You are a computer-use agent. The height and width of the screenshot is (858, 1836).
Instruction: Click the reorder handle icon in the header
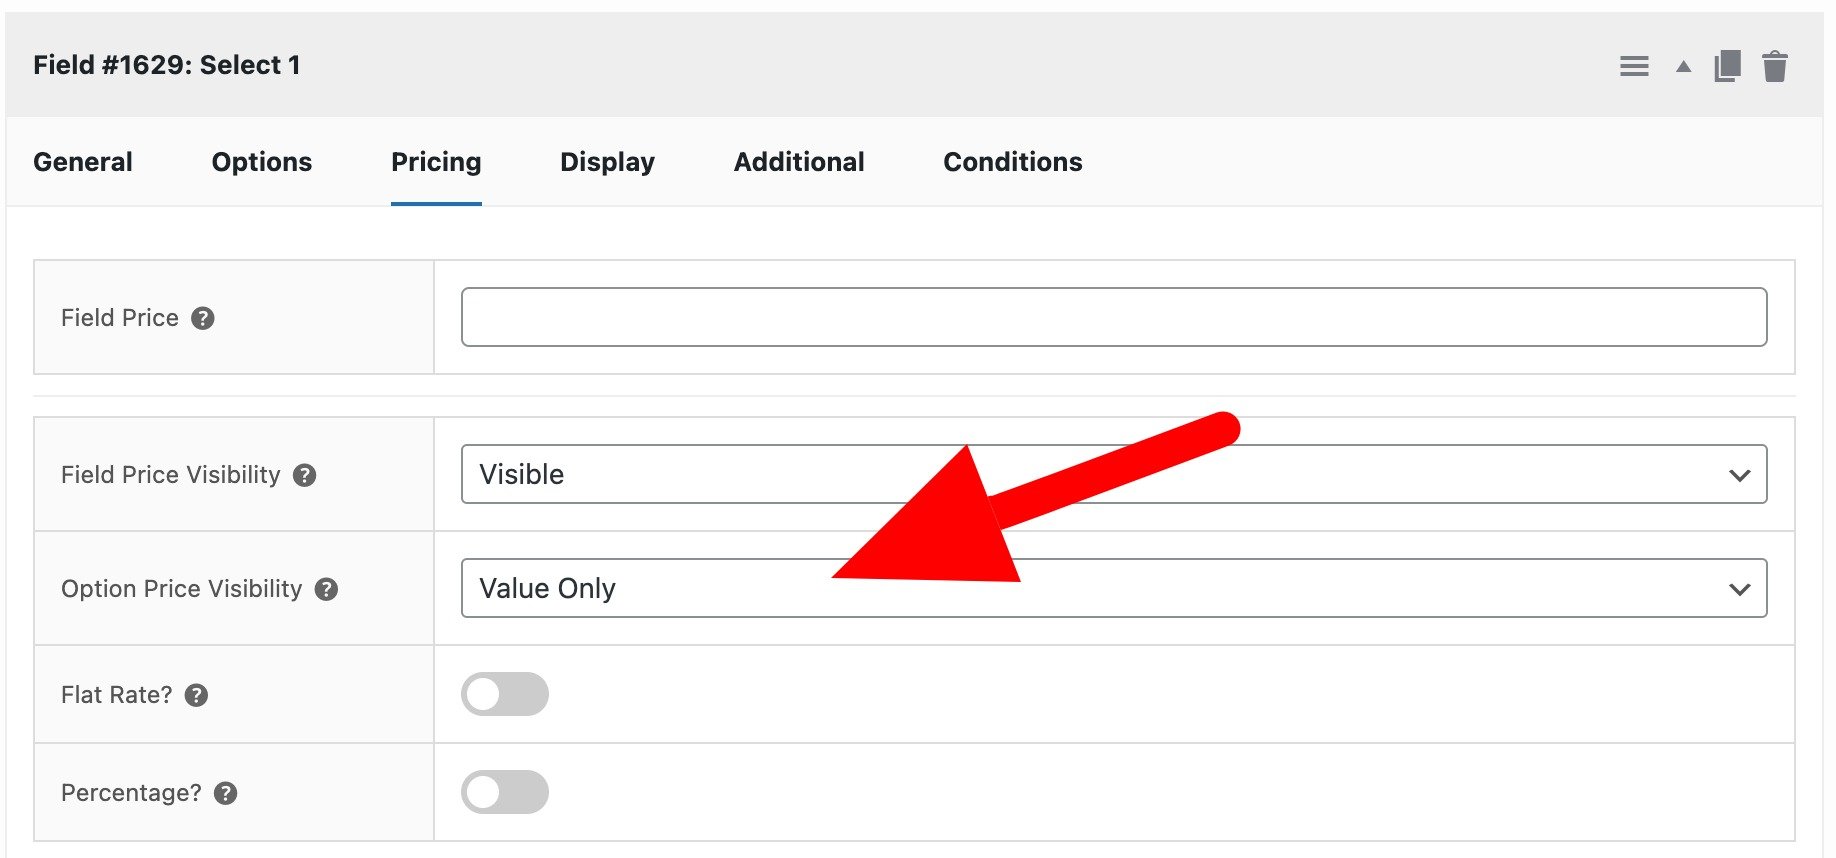click(x=1634, y=65)
